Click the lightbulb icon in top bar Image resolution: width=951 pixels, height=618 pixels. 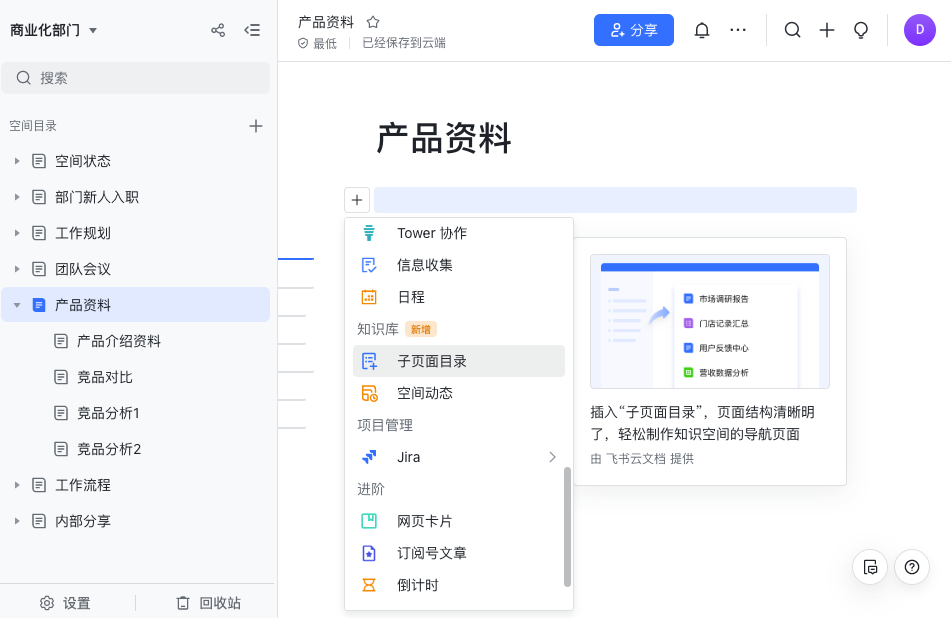[860, 30]
